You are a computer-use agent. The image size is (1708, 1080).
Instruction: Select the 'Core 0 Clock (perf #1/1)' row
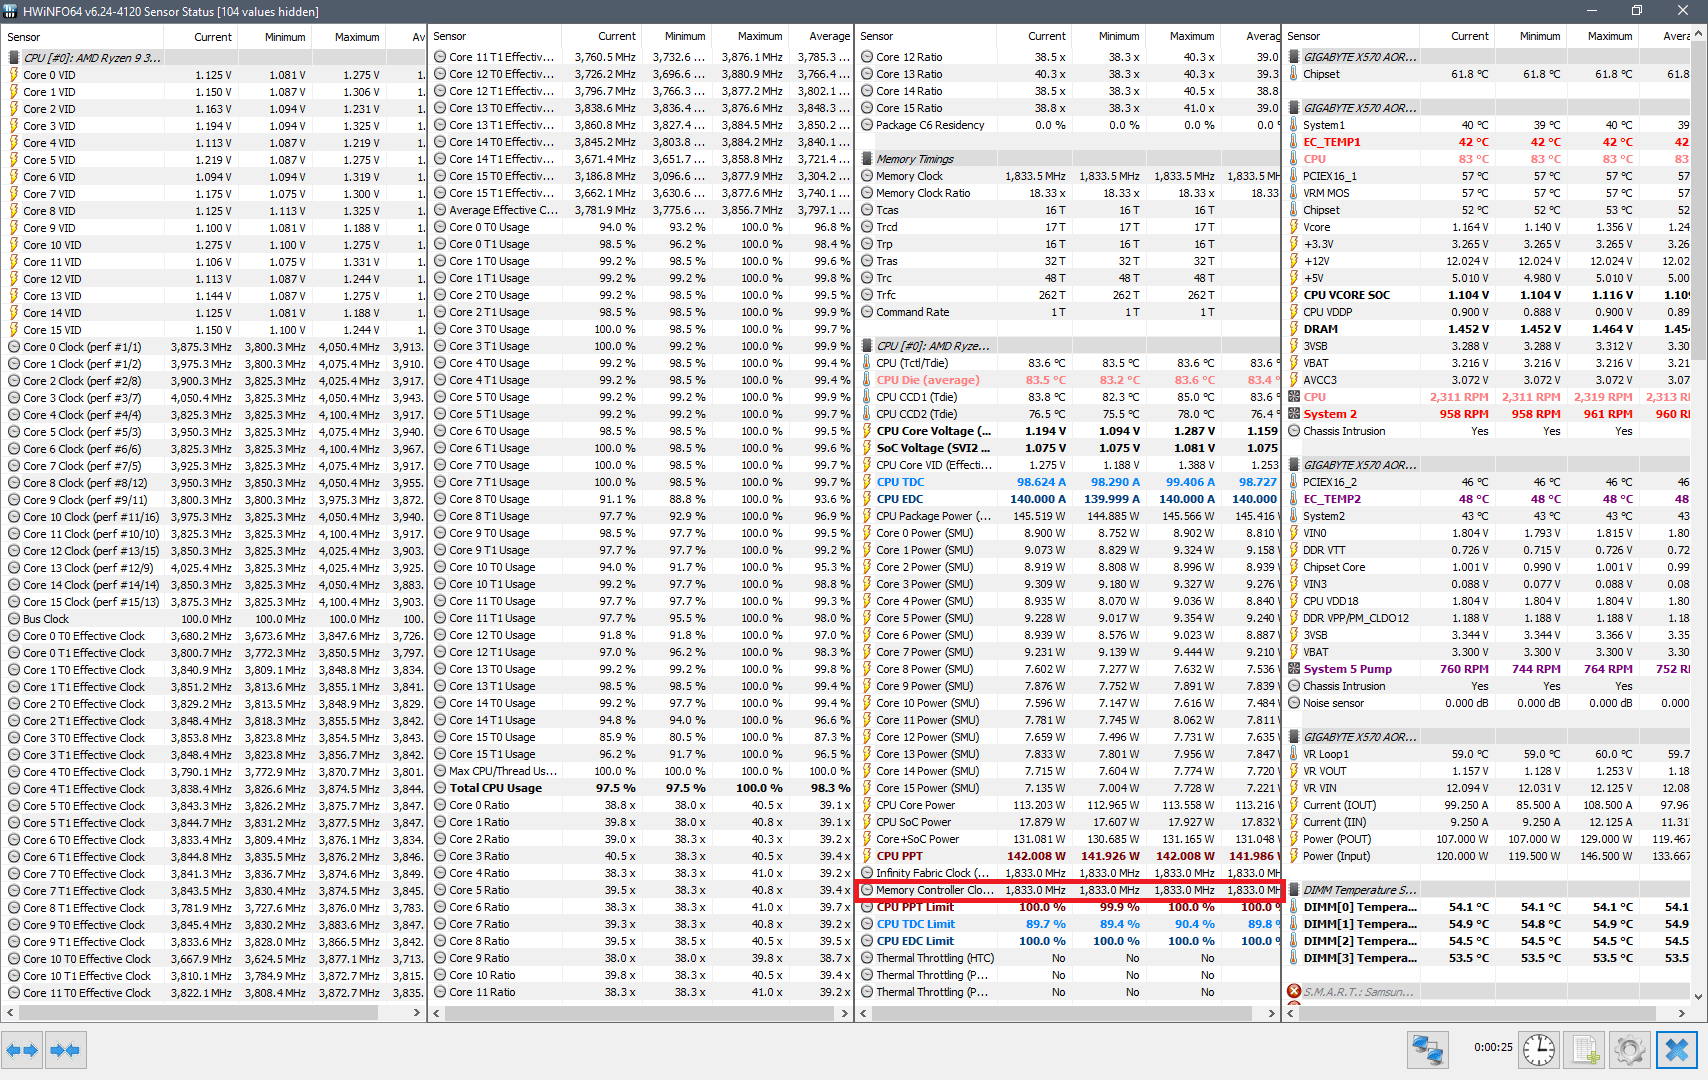coord(214,347)
